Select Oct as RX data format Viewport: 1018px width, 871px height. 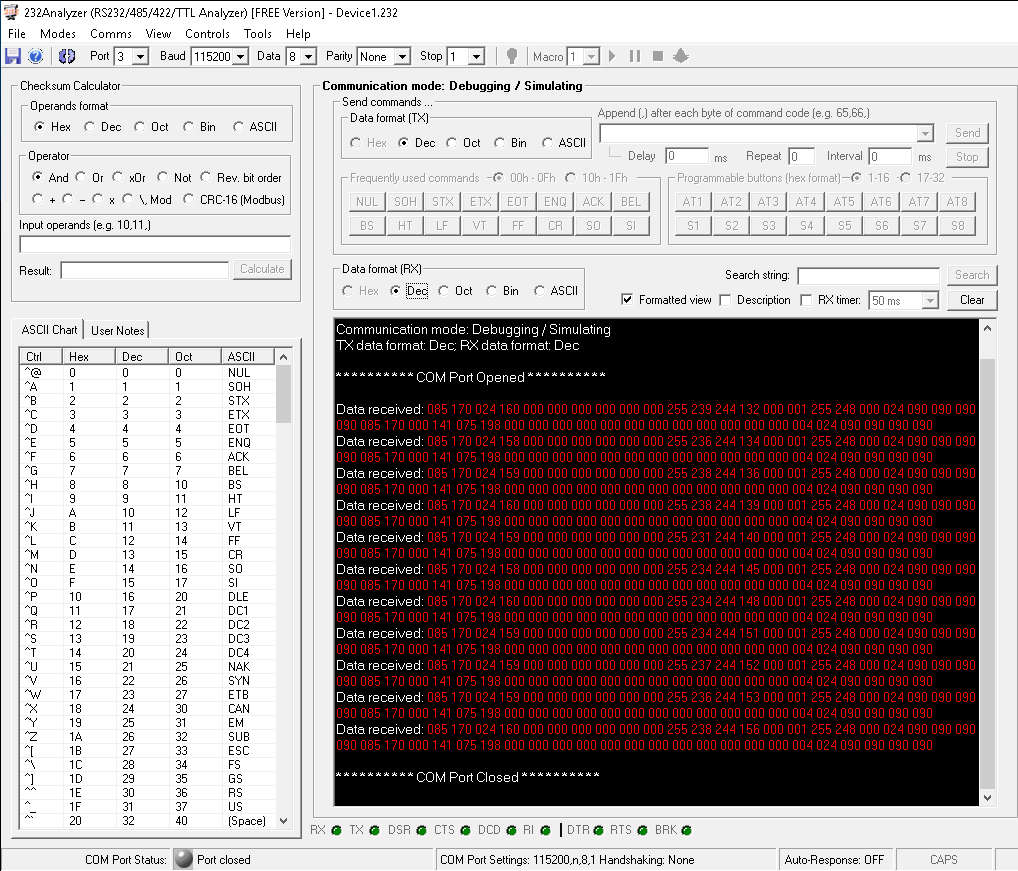(443, 291)
